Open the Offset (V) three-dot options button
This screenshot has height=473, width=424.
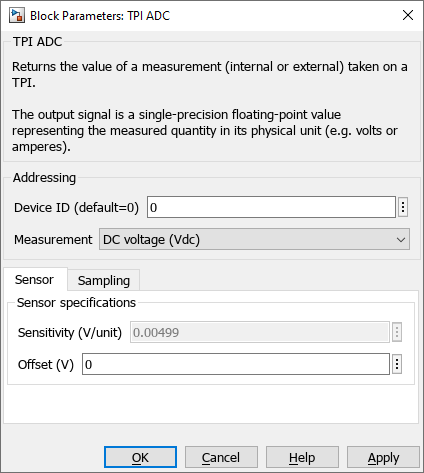[397, 364]
